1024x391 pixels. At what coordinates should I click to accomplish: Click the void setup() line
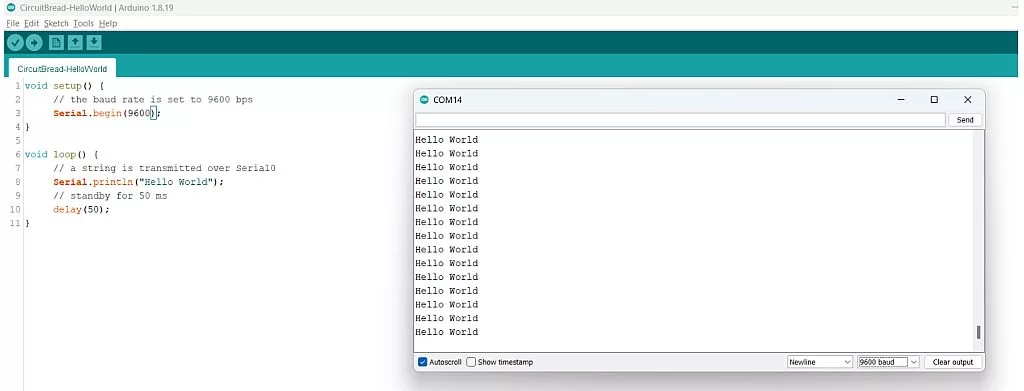point(65,86)
